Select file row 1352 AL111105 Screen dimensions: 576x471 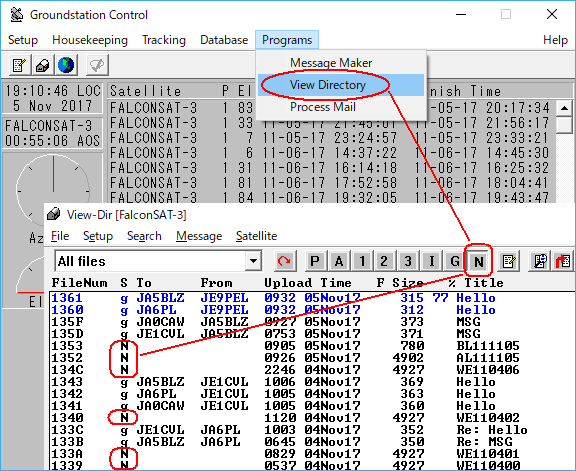(x=312, y=358)
